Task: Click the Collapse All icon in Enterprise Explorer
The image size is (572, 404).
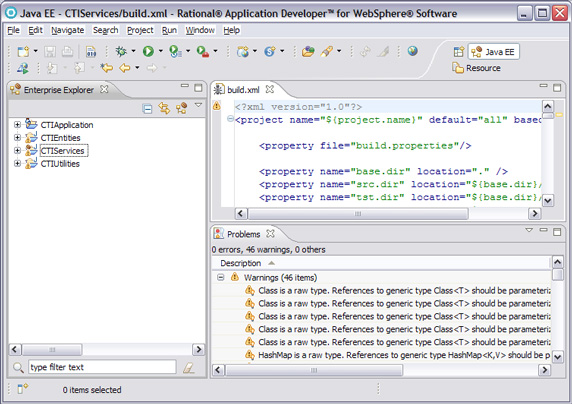Action: pyautogui.click(x=147, y=109)
